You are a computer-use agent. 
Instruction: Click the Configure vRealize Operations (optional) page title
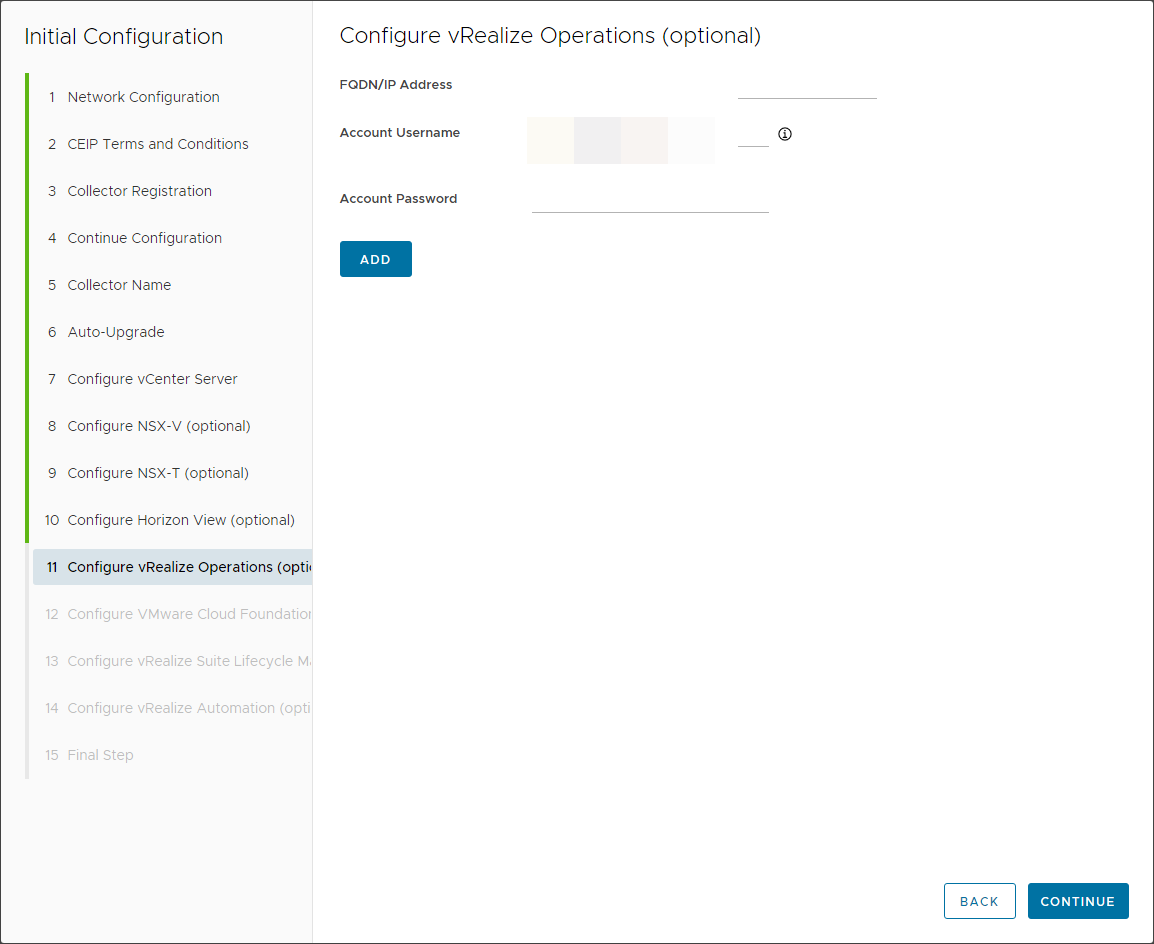point(550,35)
